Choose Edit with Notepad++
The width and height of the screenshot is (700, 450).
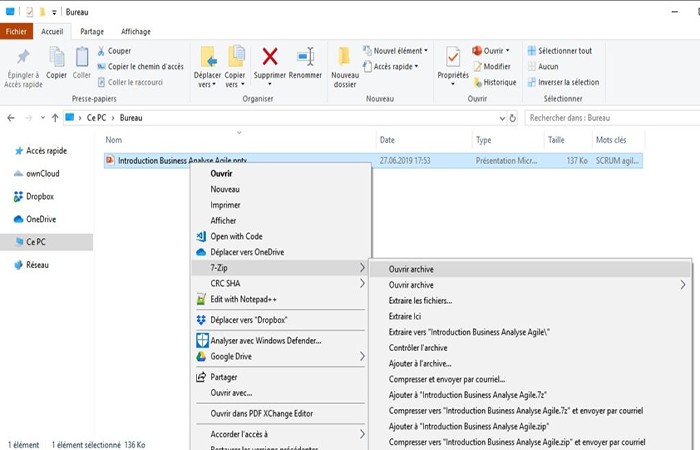pyautogui.click(x=280, y=299)
